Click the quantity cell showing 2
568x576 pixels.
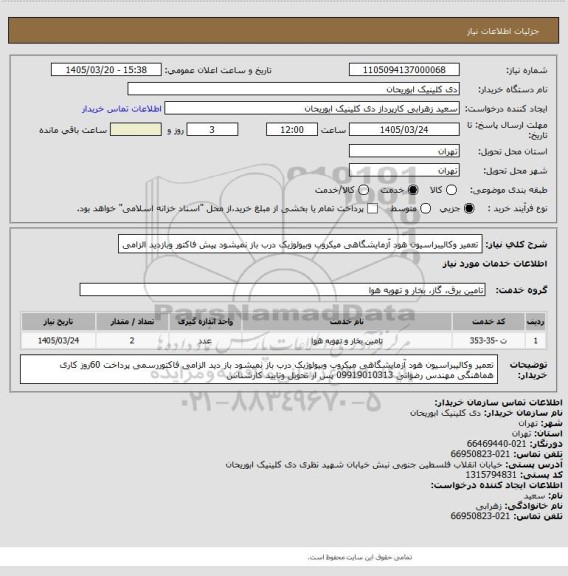click(132, 341)
